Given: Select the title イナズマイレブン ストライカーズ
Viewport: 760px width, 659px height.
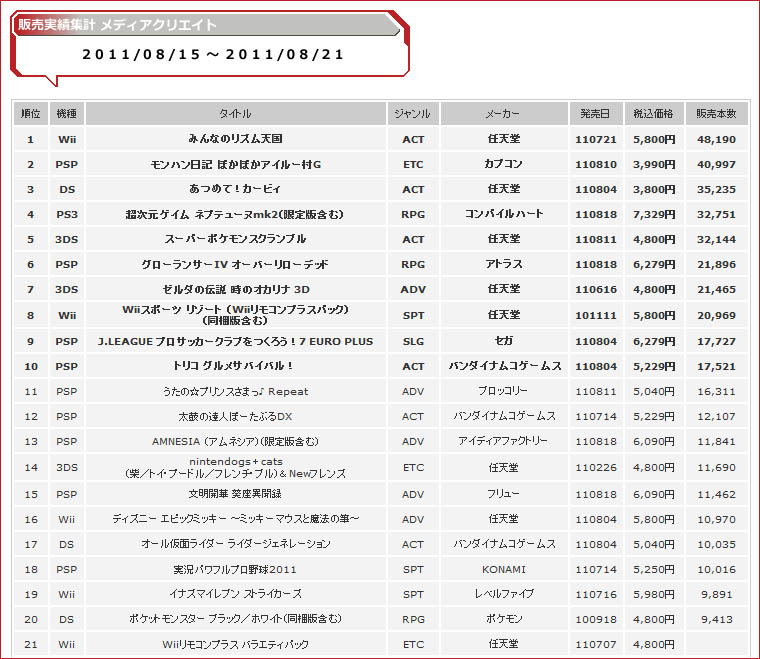Looking at the screenshot, I should point(236,594).
